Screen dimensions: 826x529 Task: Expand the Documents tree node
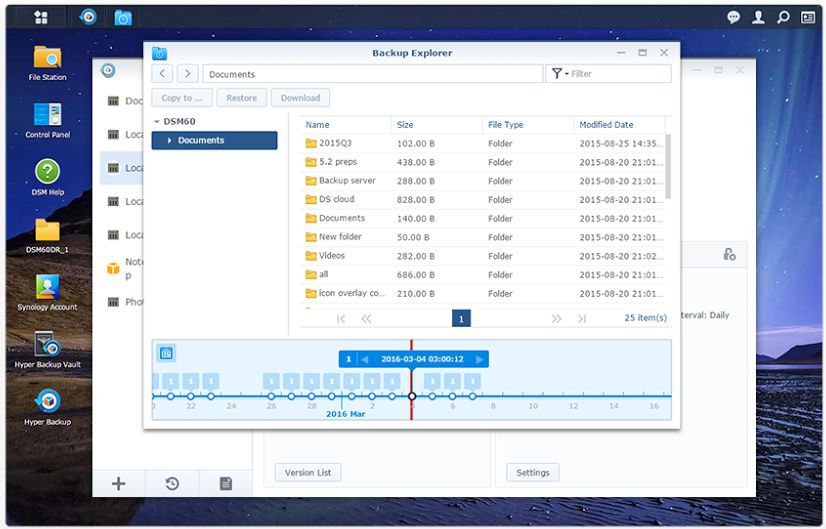point(169,141)
